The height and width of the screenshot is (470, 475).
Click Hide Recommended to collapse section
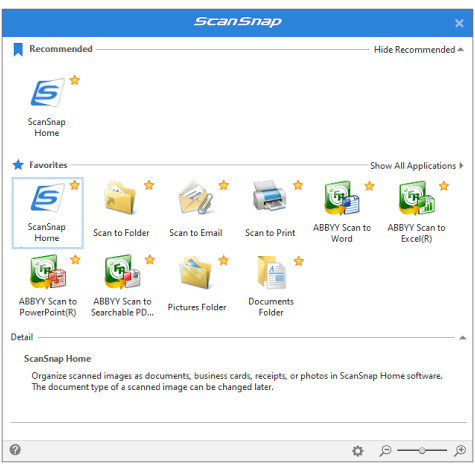pos(419,50)
